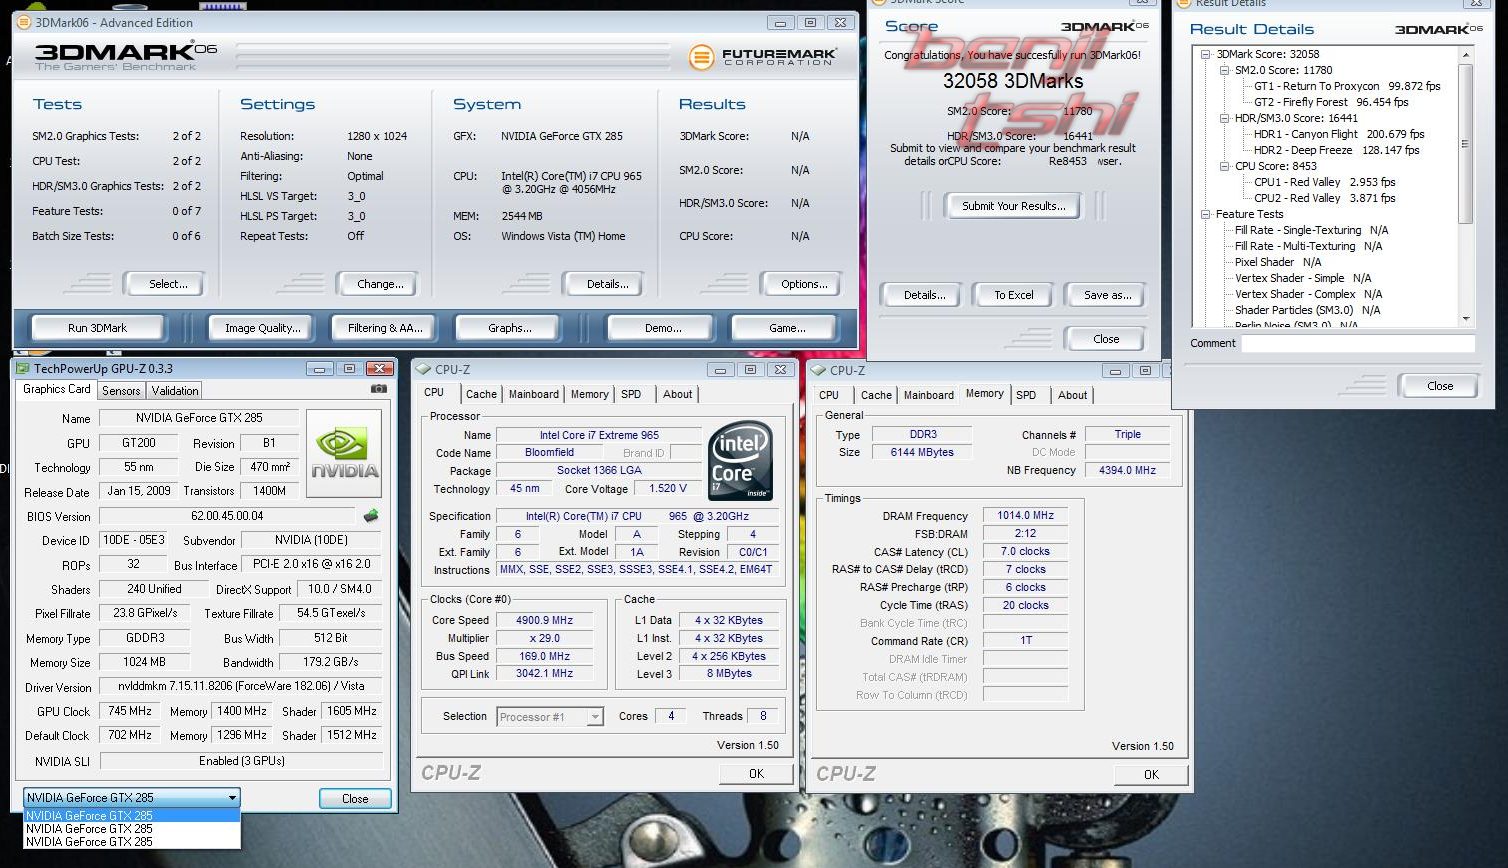1508x868 pixels.
Task: Close the Result Details dialog via Close button
Action: (1440, 386)
